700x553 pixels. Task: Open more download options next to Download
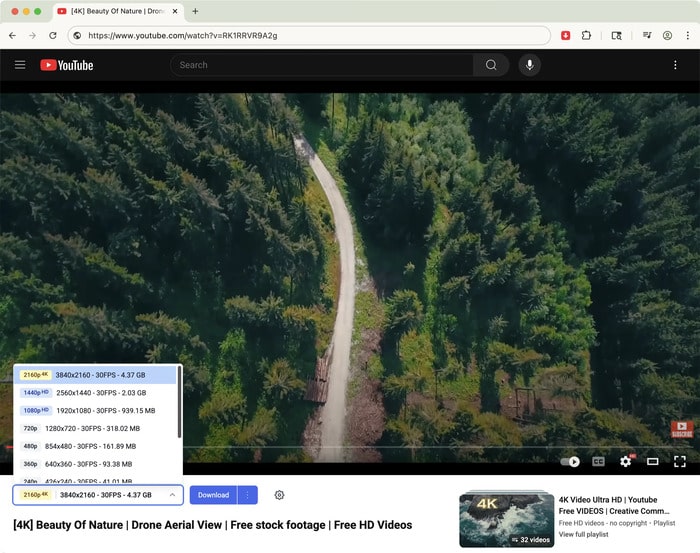tap(247, 495)
